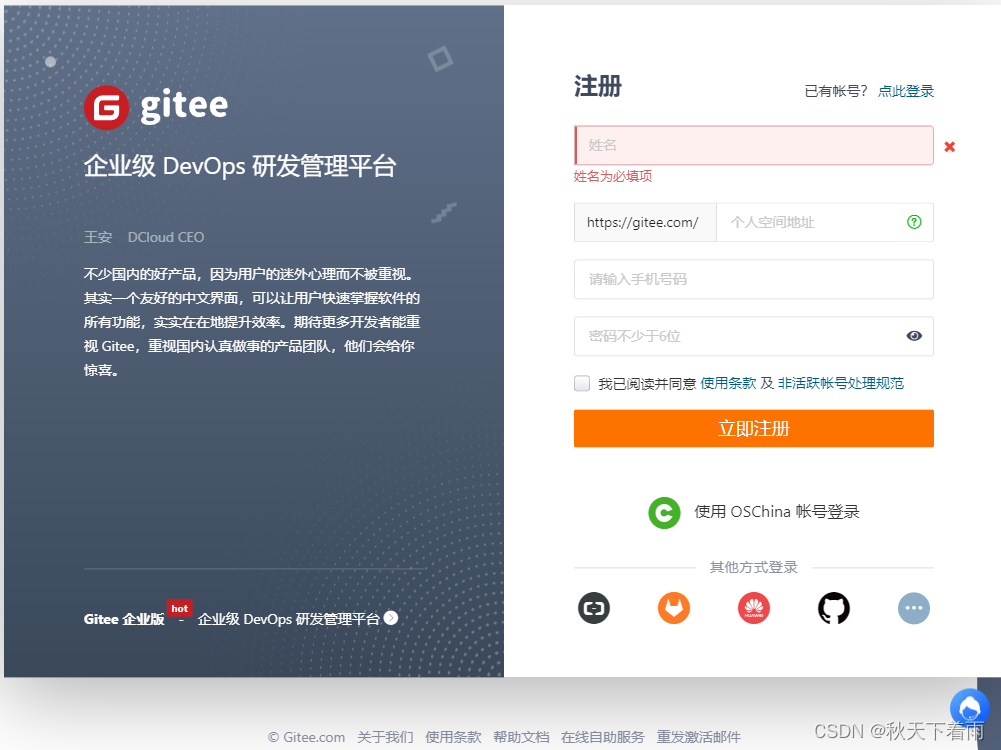
Task: Open footer link 重发激活邮件
Action: (x=698, y=737)
